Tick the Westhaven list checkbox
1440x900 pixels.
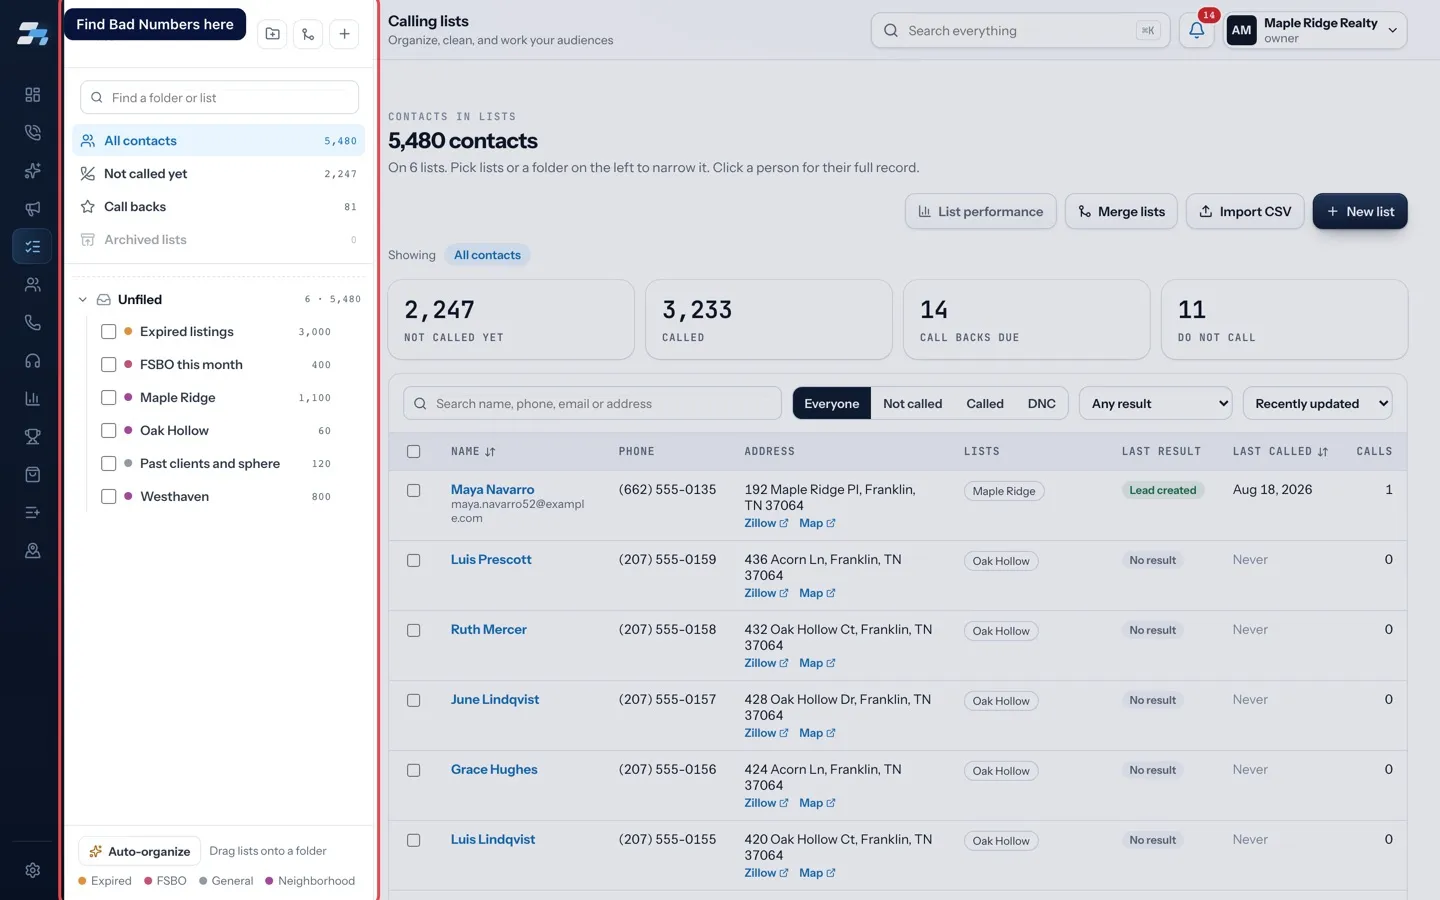pos(109,497)
